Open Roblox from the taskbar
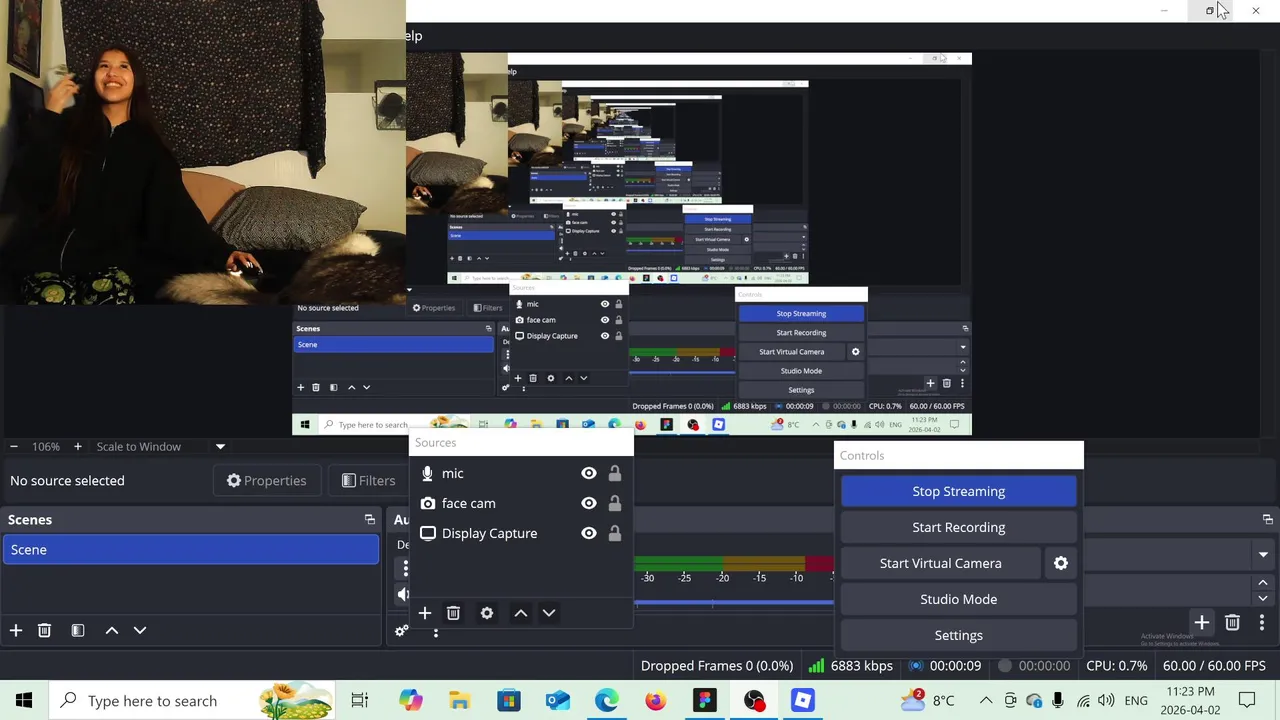The width and height of the screenshot is (1280, 720). (803, 700)
